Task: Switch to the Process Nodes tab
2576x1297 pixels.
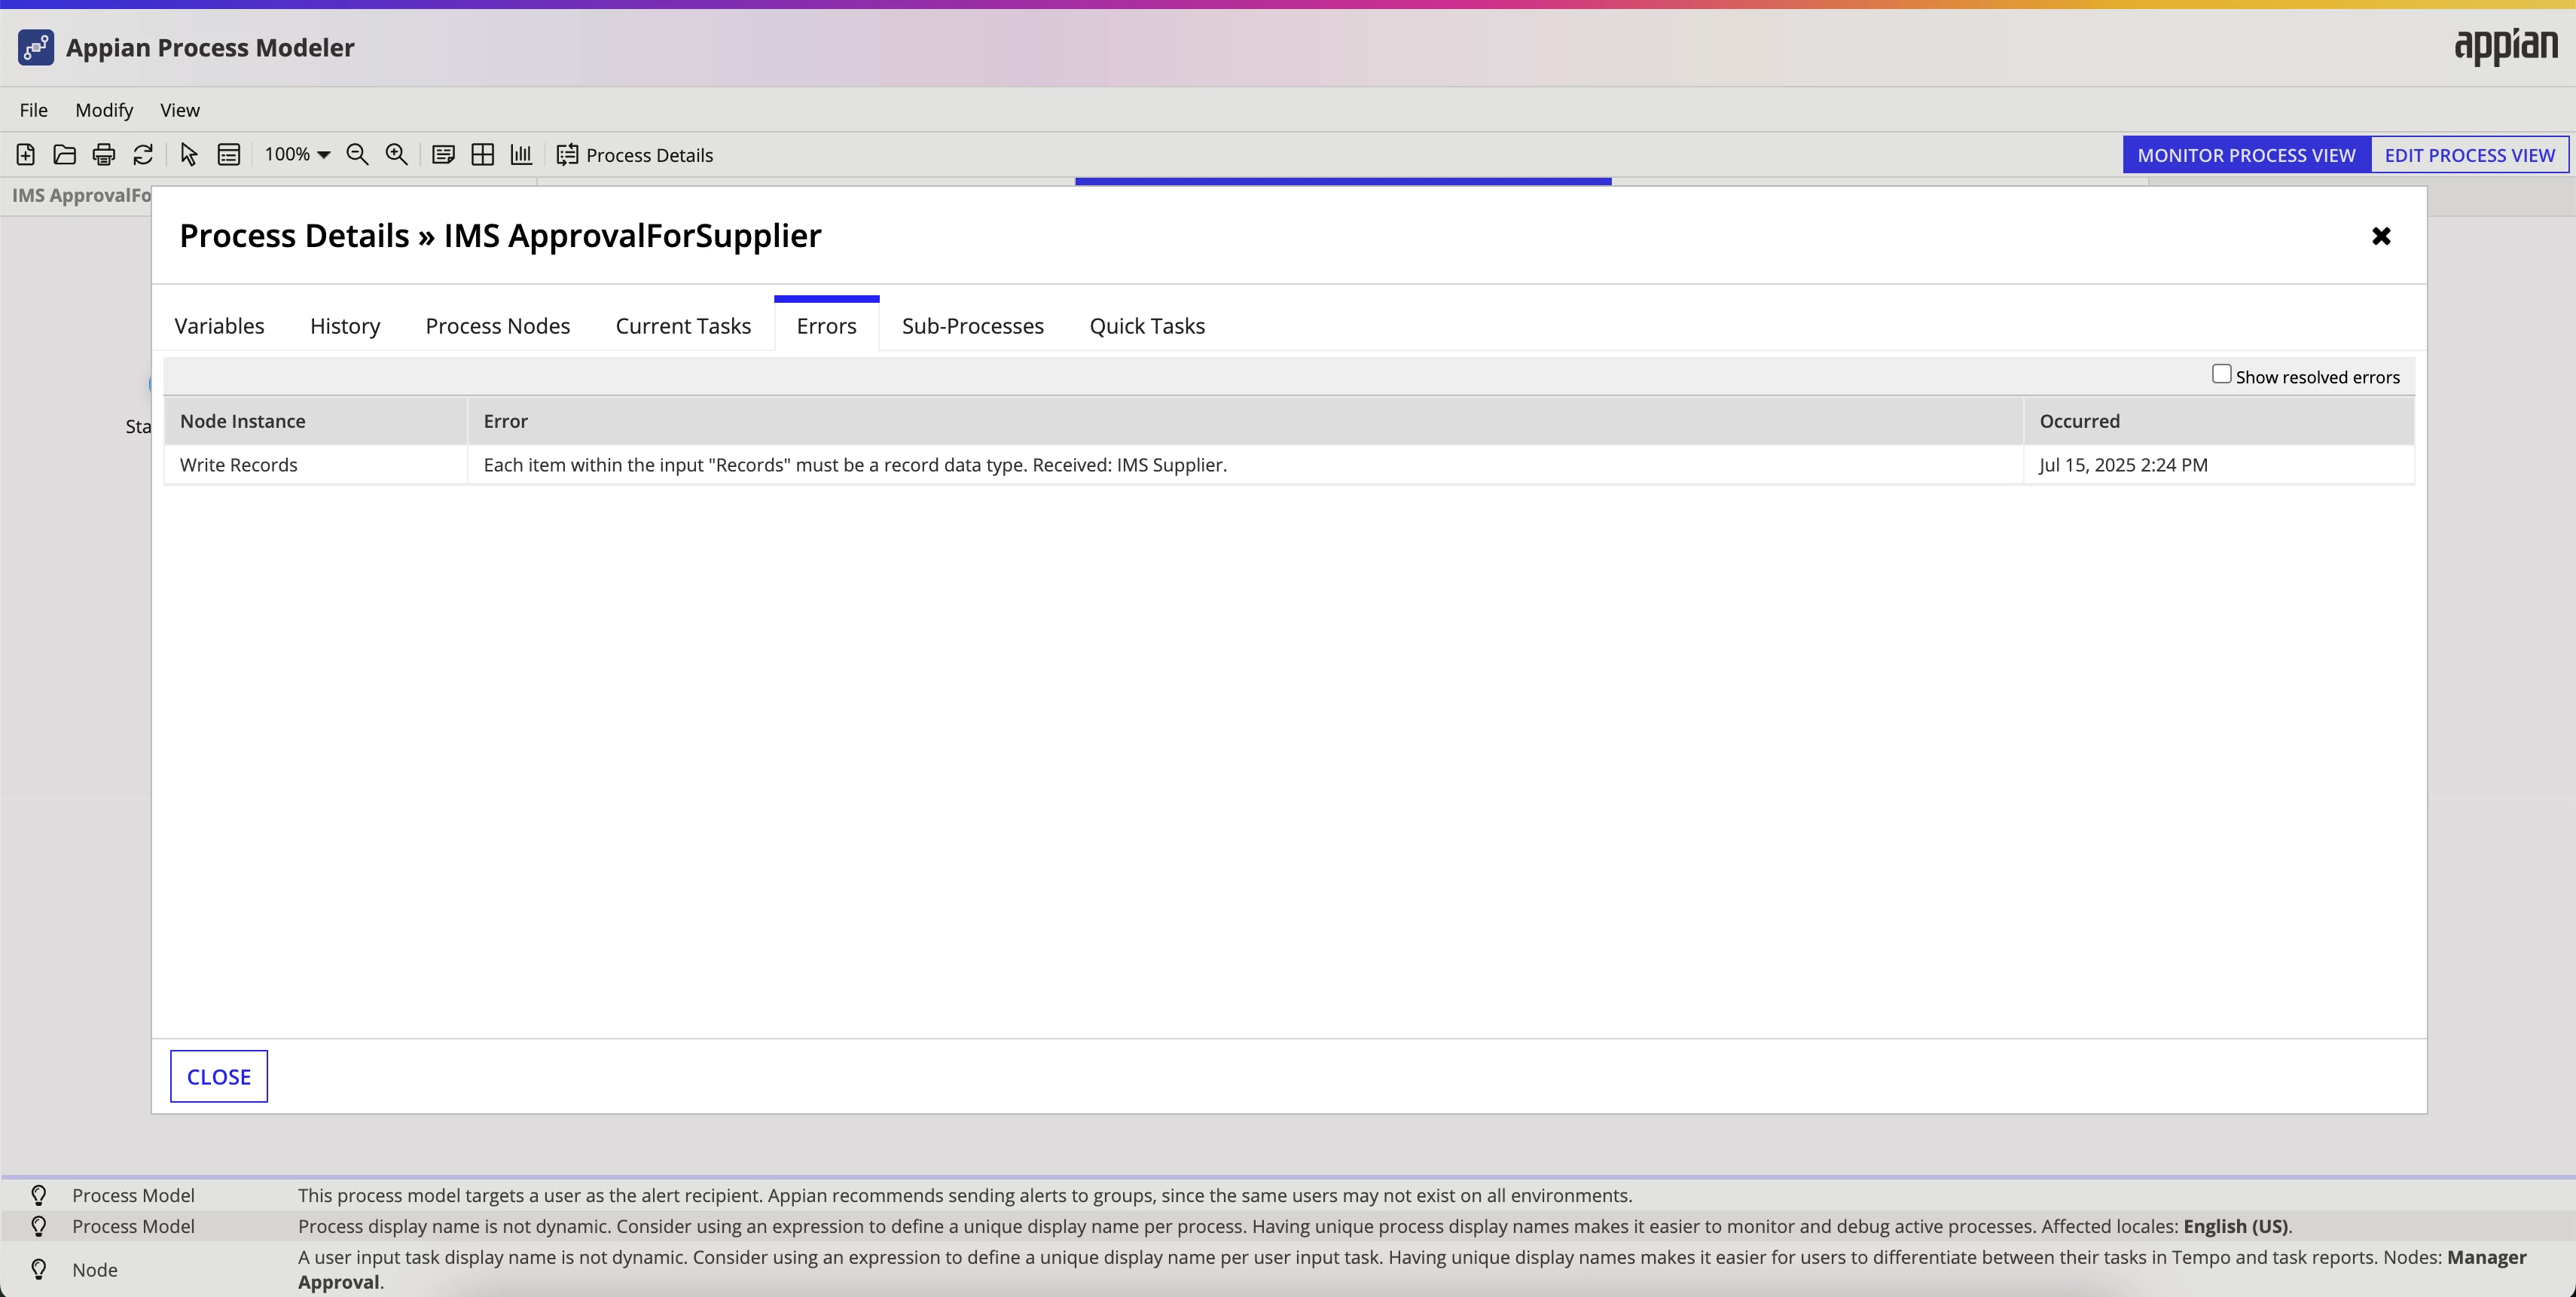Action: 498,326
